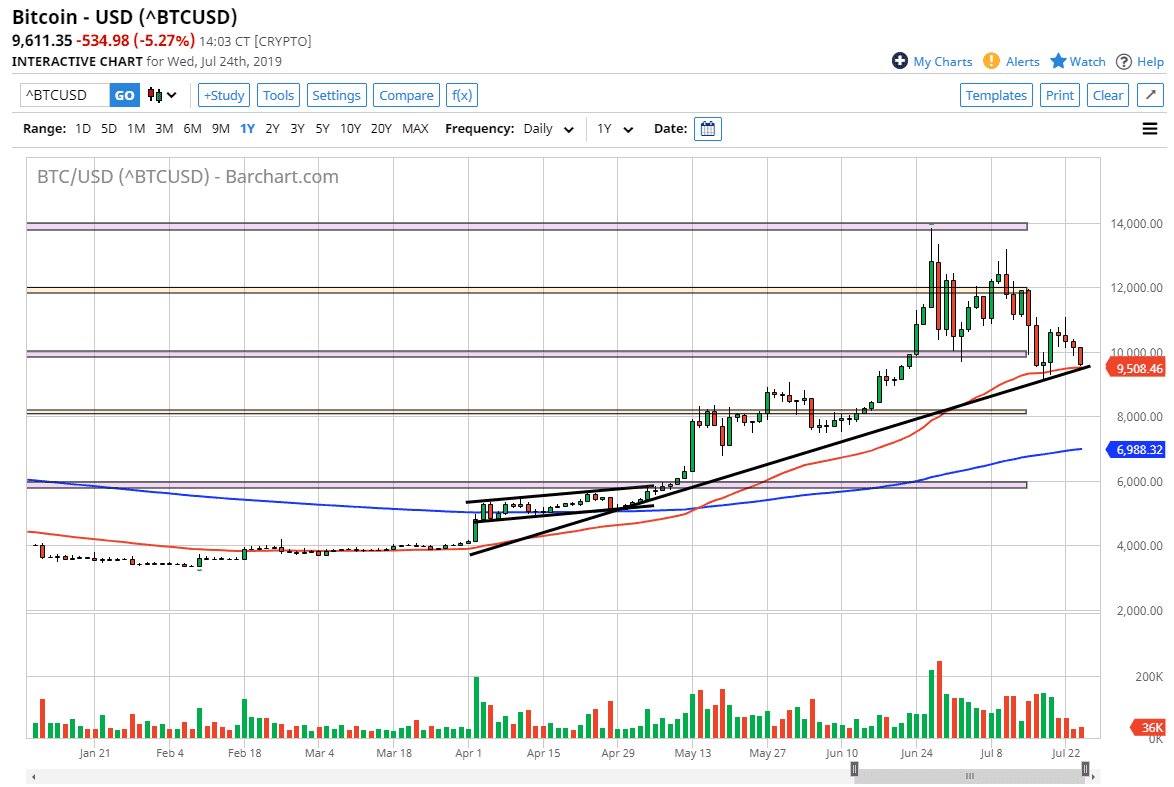This screenshot has width=1174, height=787.
Task: Open the 1Y period dropdown
Action: [x=614, y=129]
